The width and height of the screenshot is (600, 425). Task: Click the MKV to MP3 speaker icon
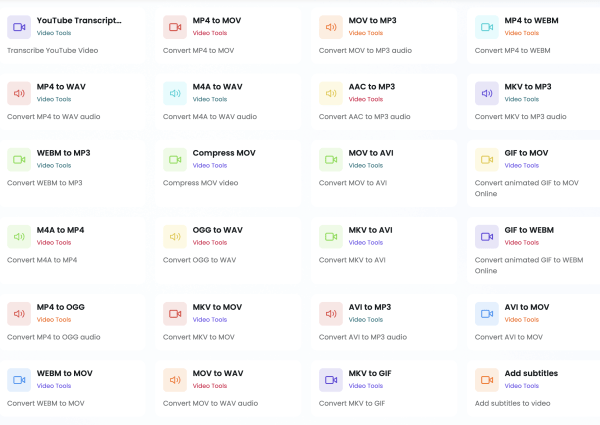(x=487, y=94)
